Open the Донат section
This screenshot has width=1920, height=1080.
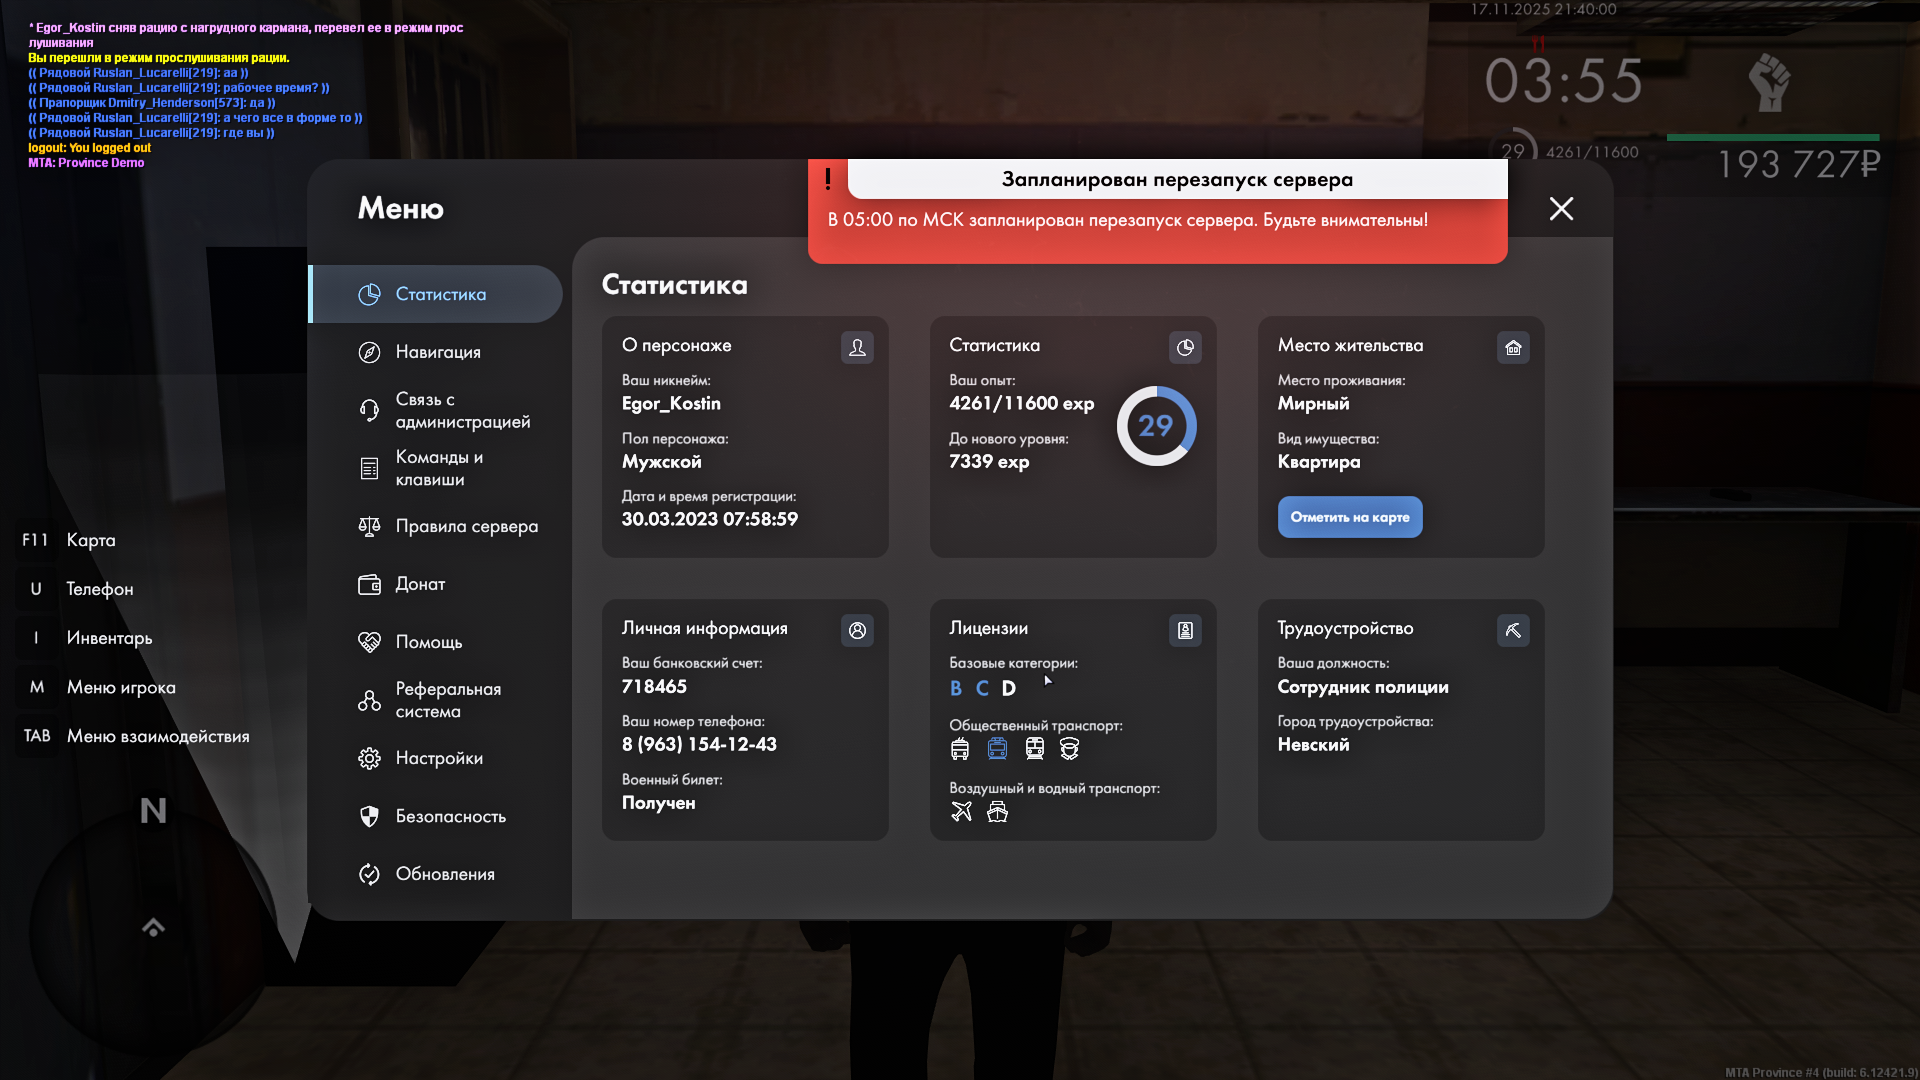[x=420, y=584]
